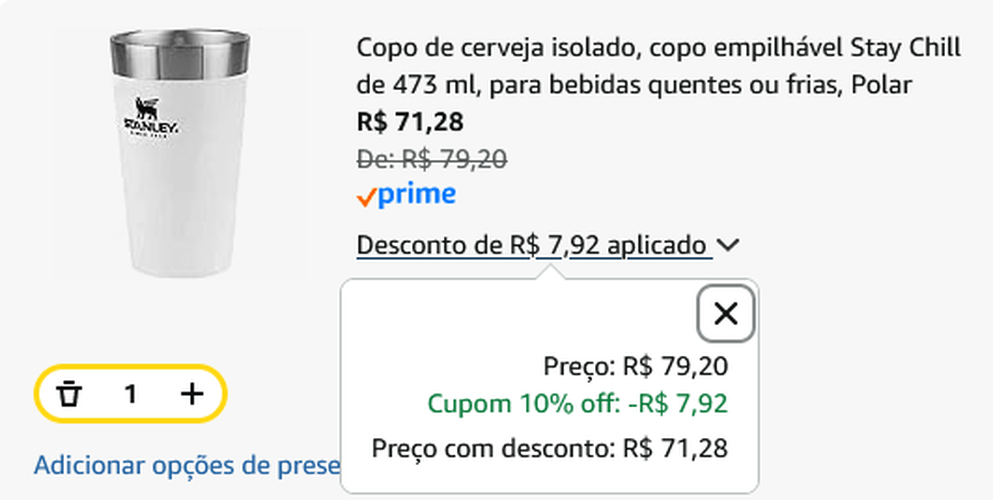Close the discount details popover
Image resolution: width=993 pixels, height=500 pixels.
726,314
